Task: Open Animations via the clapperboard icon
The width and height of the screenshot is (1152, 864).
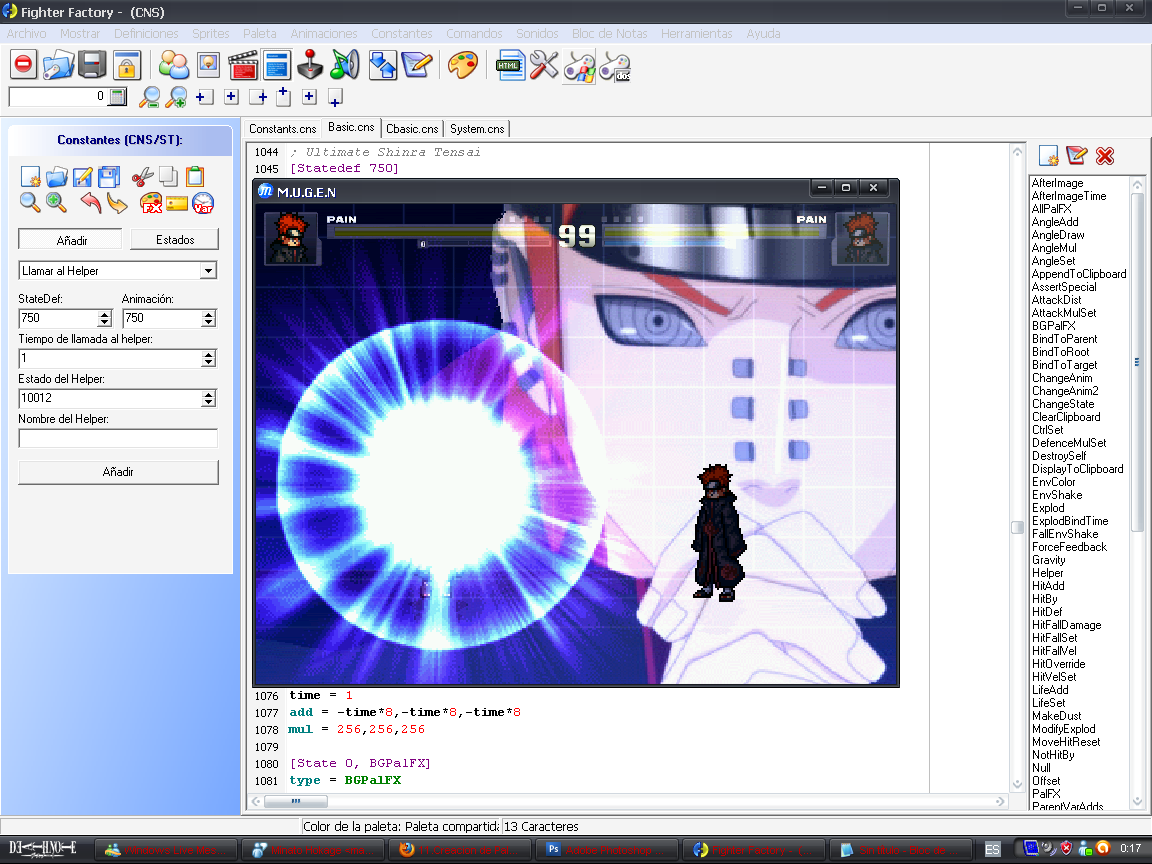Action: point(242,65)
